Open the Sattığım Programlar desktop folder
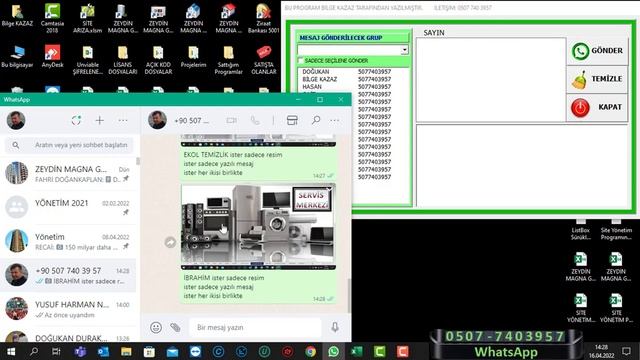The image size is (640, 360). point(229,59)
